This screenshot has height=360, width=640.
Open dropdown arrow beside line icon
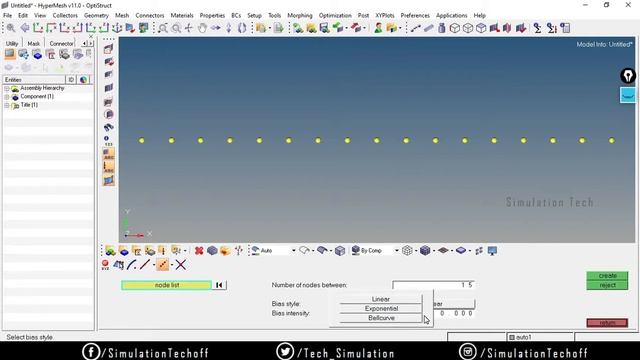pyautogui.click(x=153, y=265)
